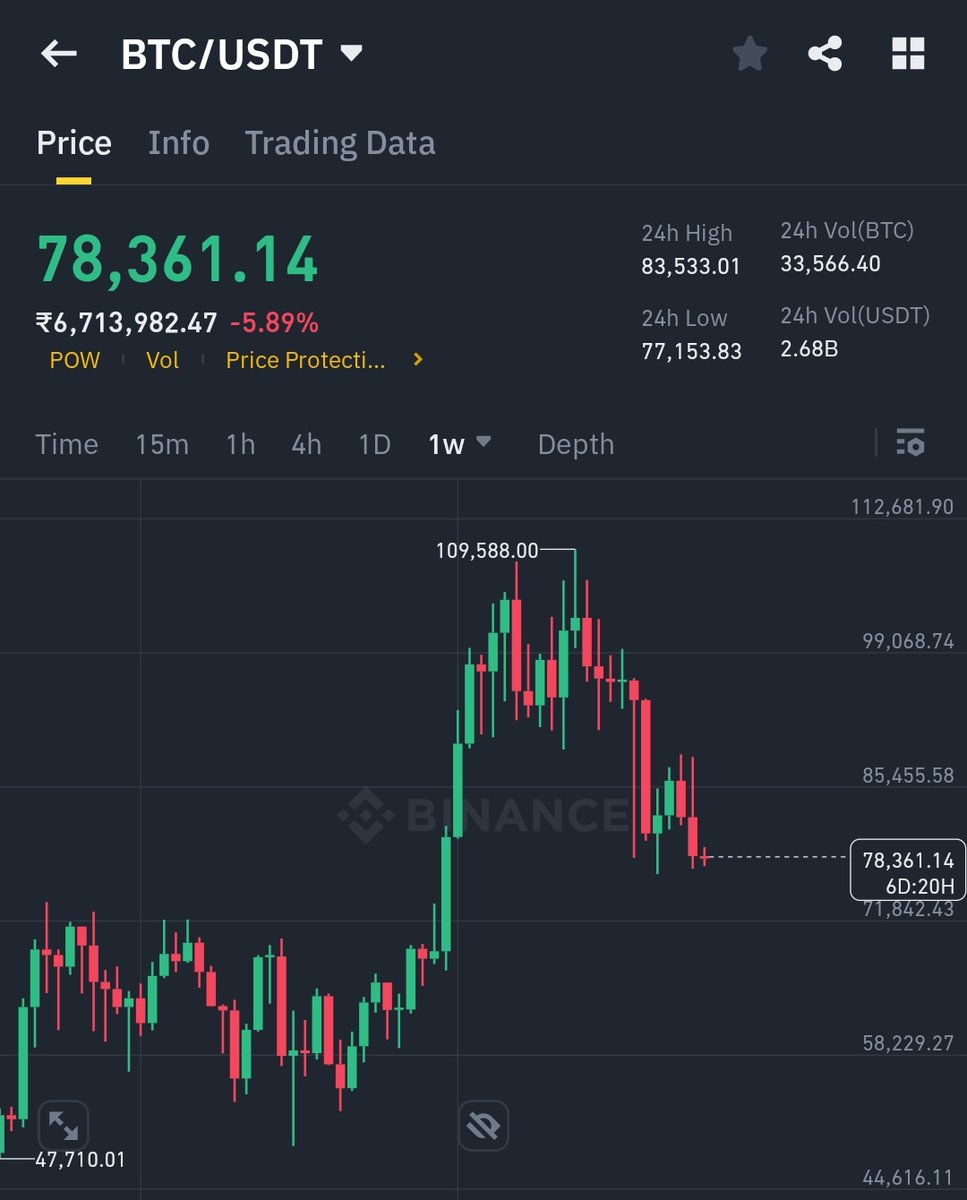This screenshot has height=1200, width=967.
Task: Switch to the Price tab
Action: (x=74, y=143)
